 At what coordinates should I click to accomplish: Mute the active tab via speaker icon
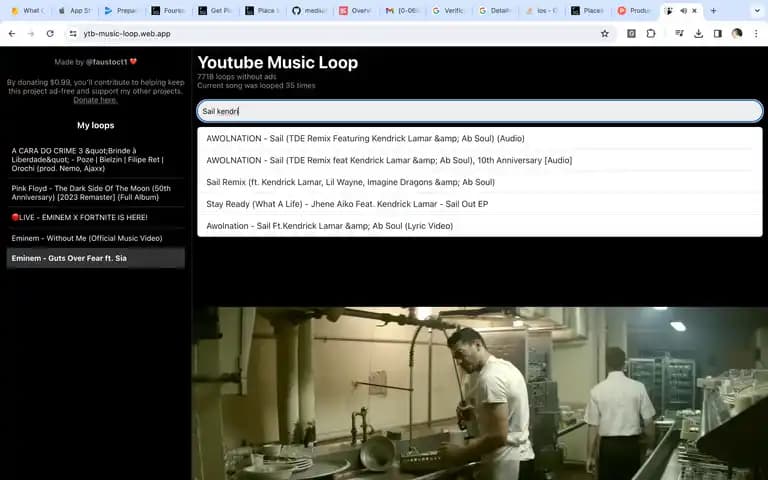(x=683, y=10)
